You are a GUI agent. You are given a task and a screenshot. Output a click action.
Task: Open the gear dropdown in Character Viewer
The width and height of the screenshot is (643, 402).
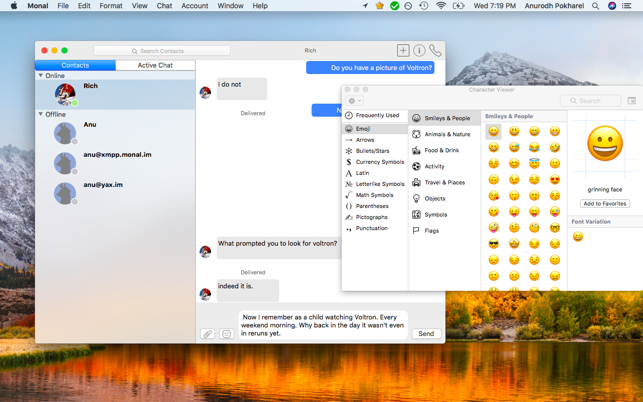(x=354, y=101)
